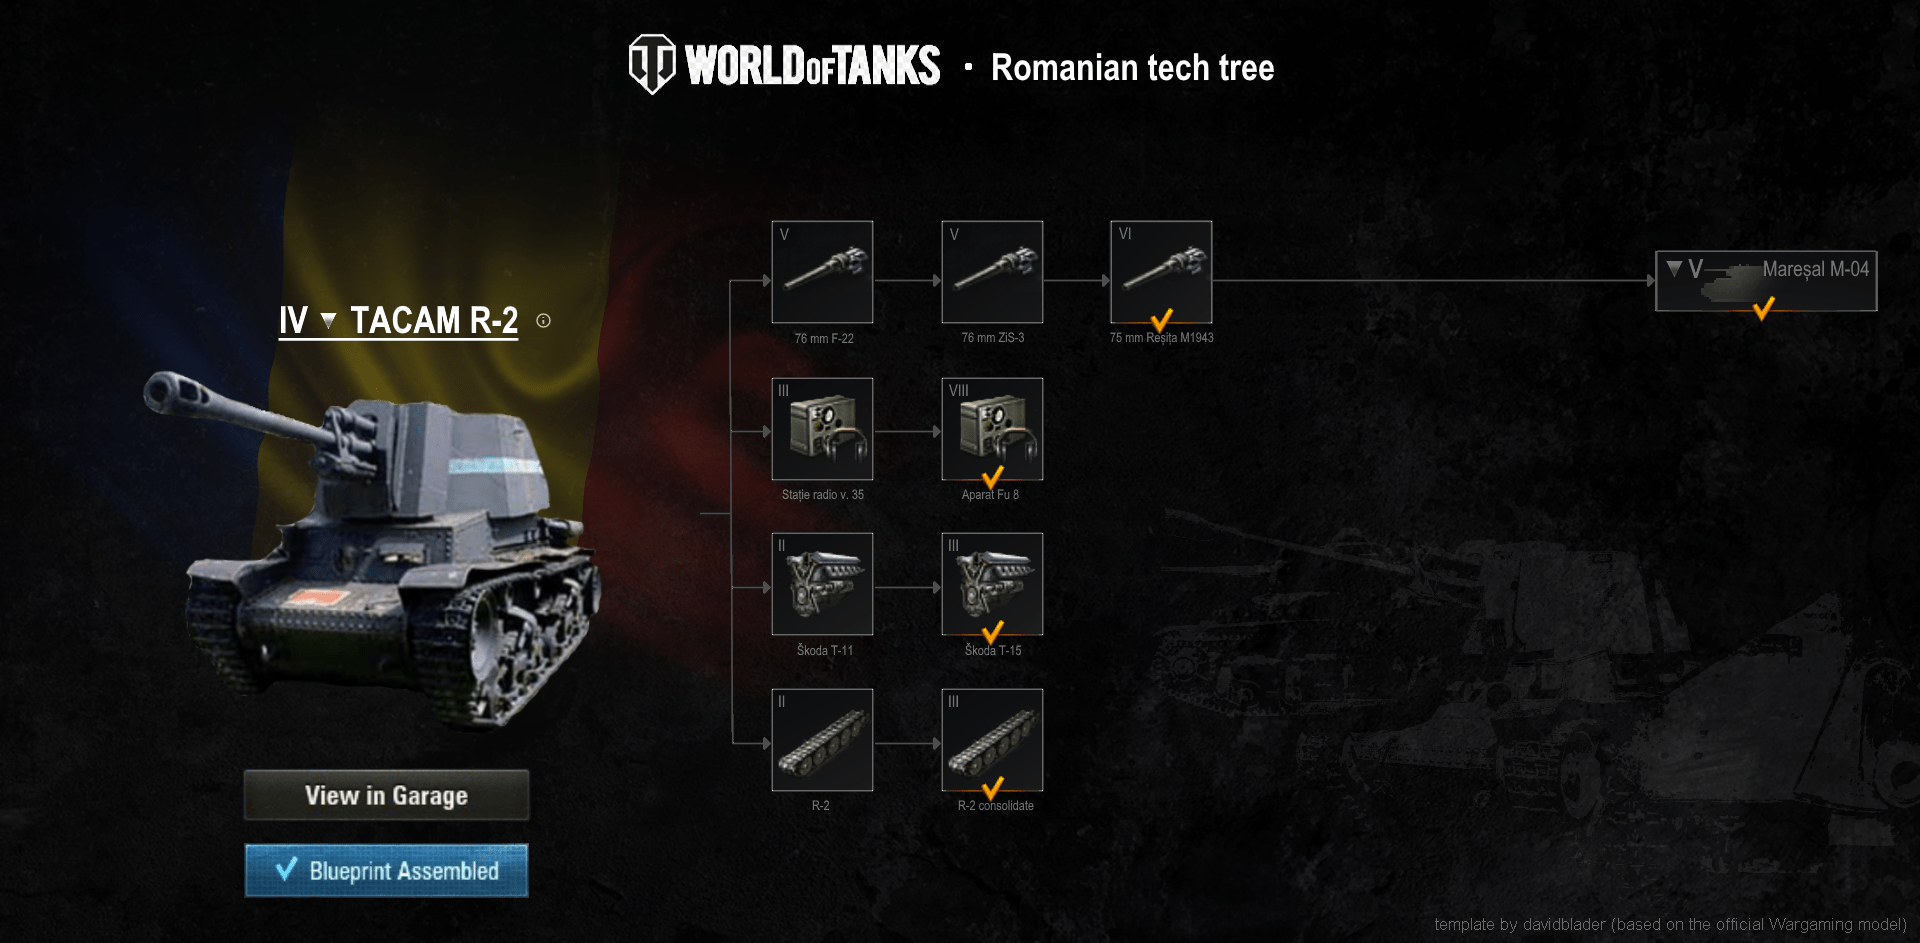
Task: Select the R-2 consolidate tracks module
Action: [x=992, y=740]
